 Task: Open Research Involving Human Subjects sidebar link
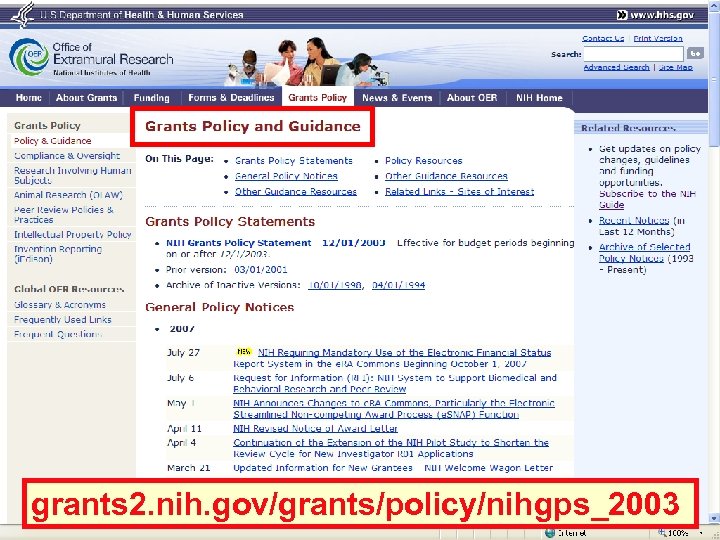73,175
